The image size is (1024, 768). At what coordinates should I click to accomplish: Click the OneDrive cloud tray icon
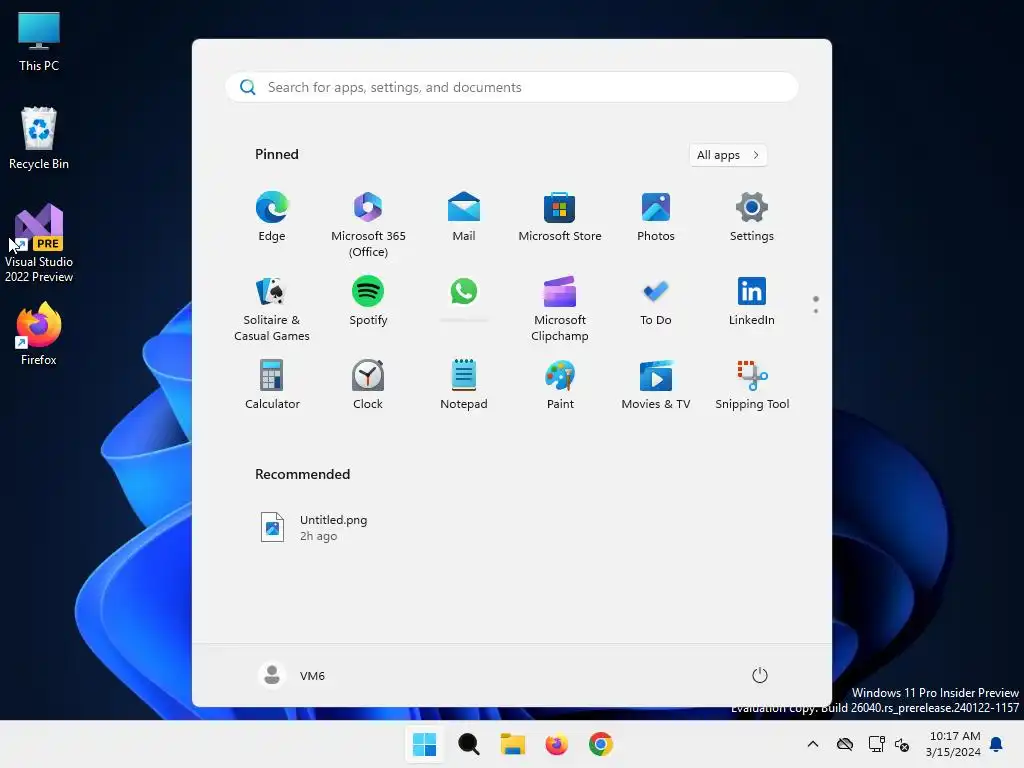coord(845,744)
